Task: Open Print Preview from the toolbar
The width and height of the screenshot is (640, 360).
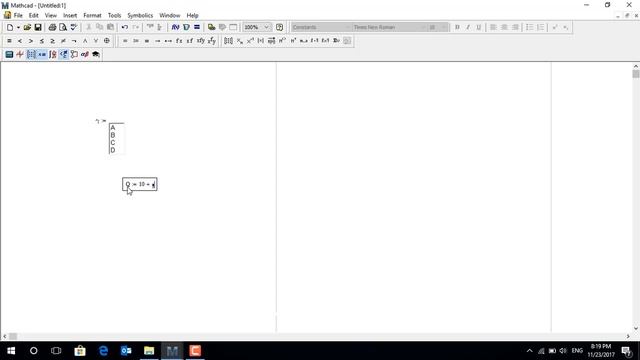Action: (63, 27)
